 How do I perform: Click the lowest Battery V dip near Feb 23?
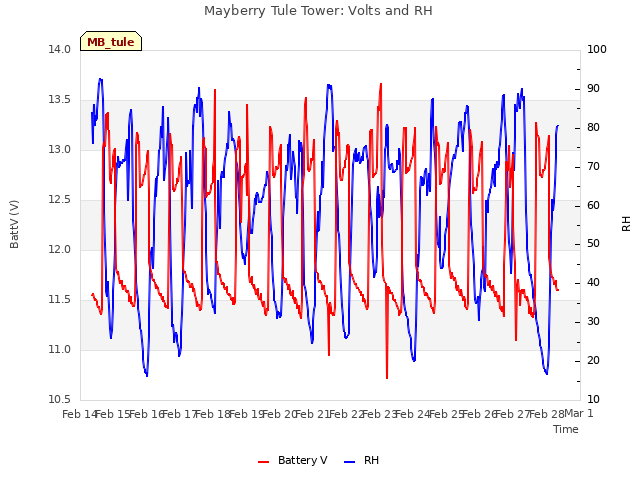coord(387,378)
